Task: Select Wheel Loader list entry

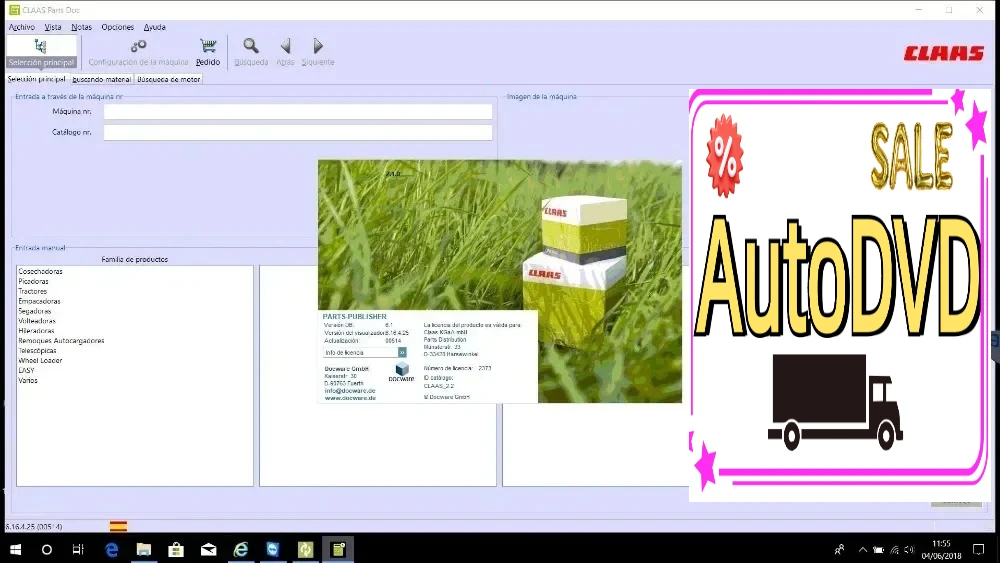Action: pyautogui.click(x=40, y=360)
